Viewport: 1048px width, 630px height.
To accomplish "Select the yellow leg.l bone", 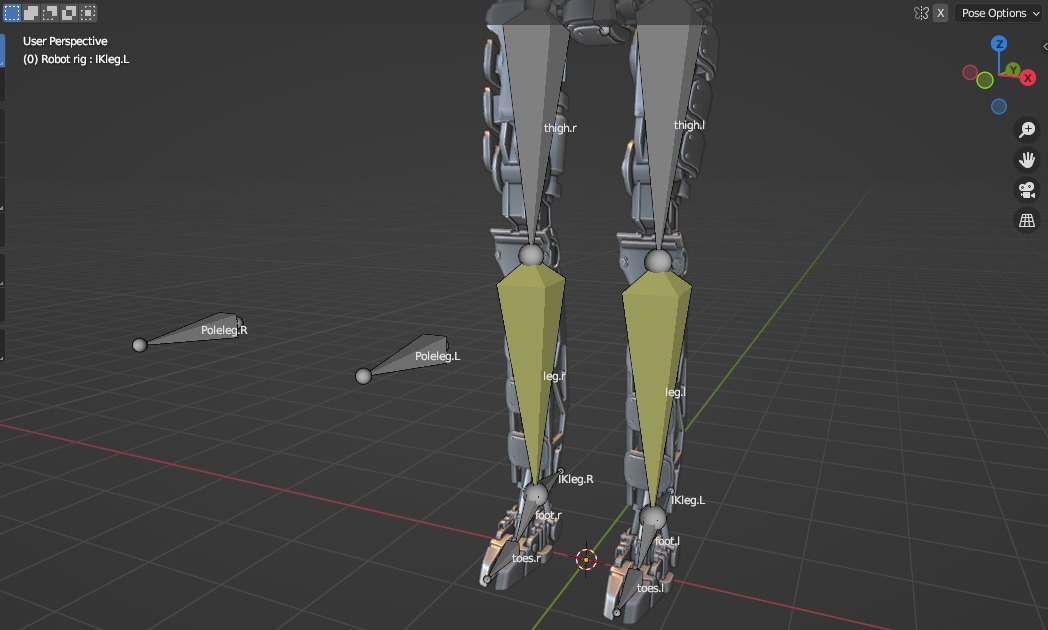I will pyautogui.click(x=656, y=387).
